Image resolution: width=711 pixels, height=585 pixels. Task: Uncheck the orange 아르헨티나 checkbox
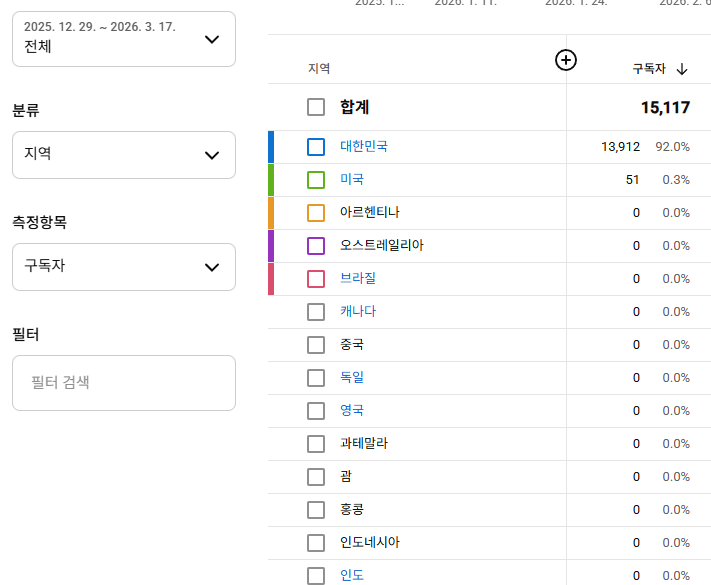pos(316,213)
